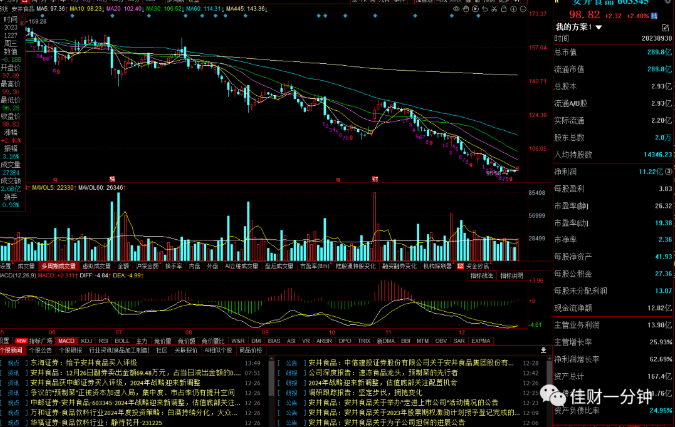The image size is (676, 427).
Task: Select the MTM indicator tab
Action: 423,341
